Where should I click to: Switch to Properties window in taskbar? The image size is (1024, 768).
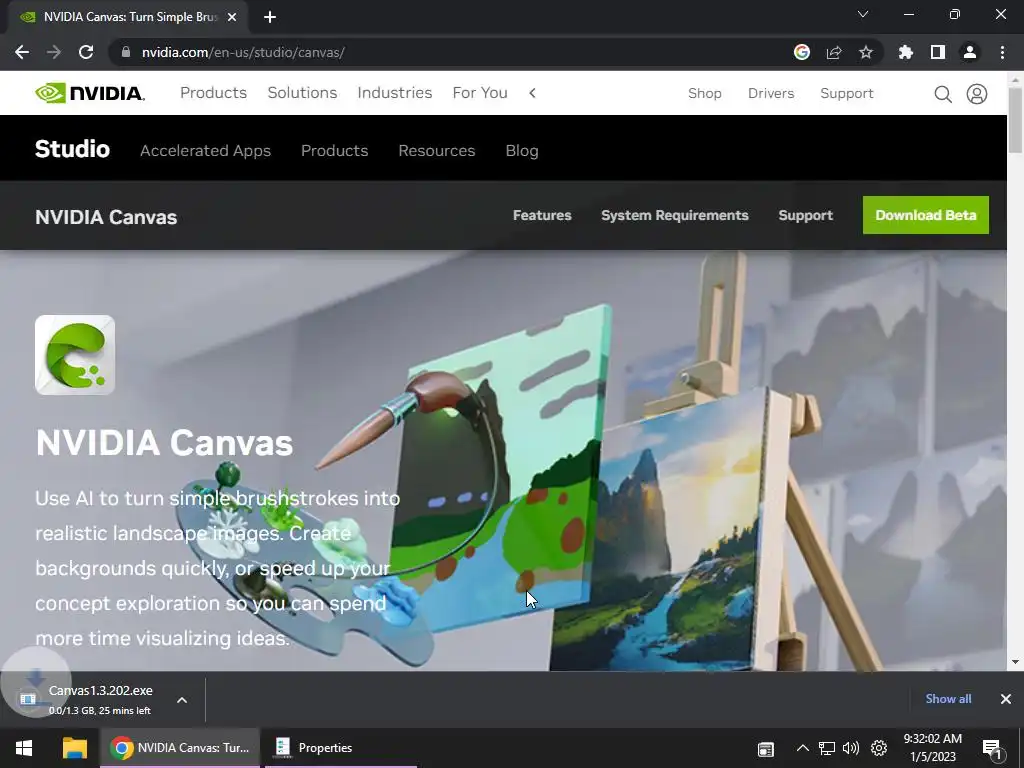point(340,748)
